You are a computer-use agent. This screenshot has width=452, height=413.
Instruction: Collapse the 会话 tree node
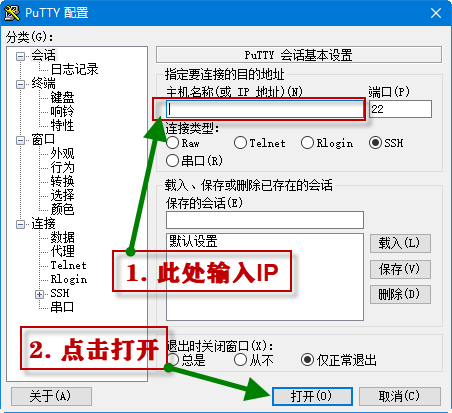point(20,56)
